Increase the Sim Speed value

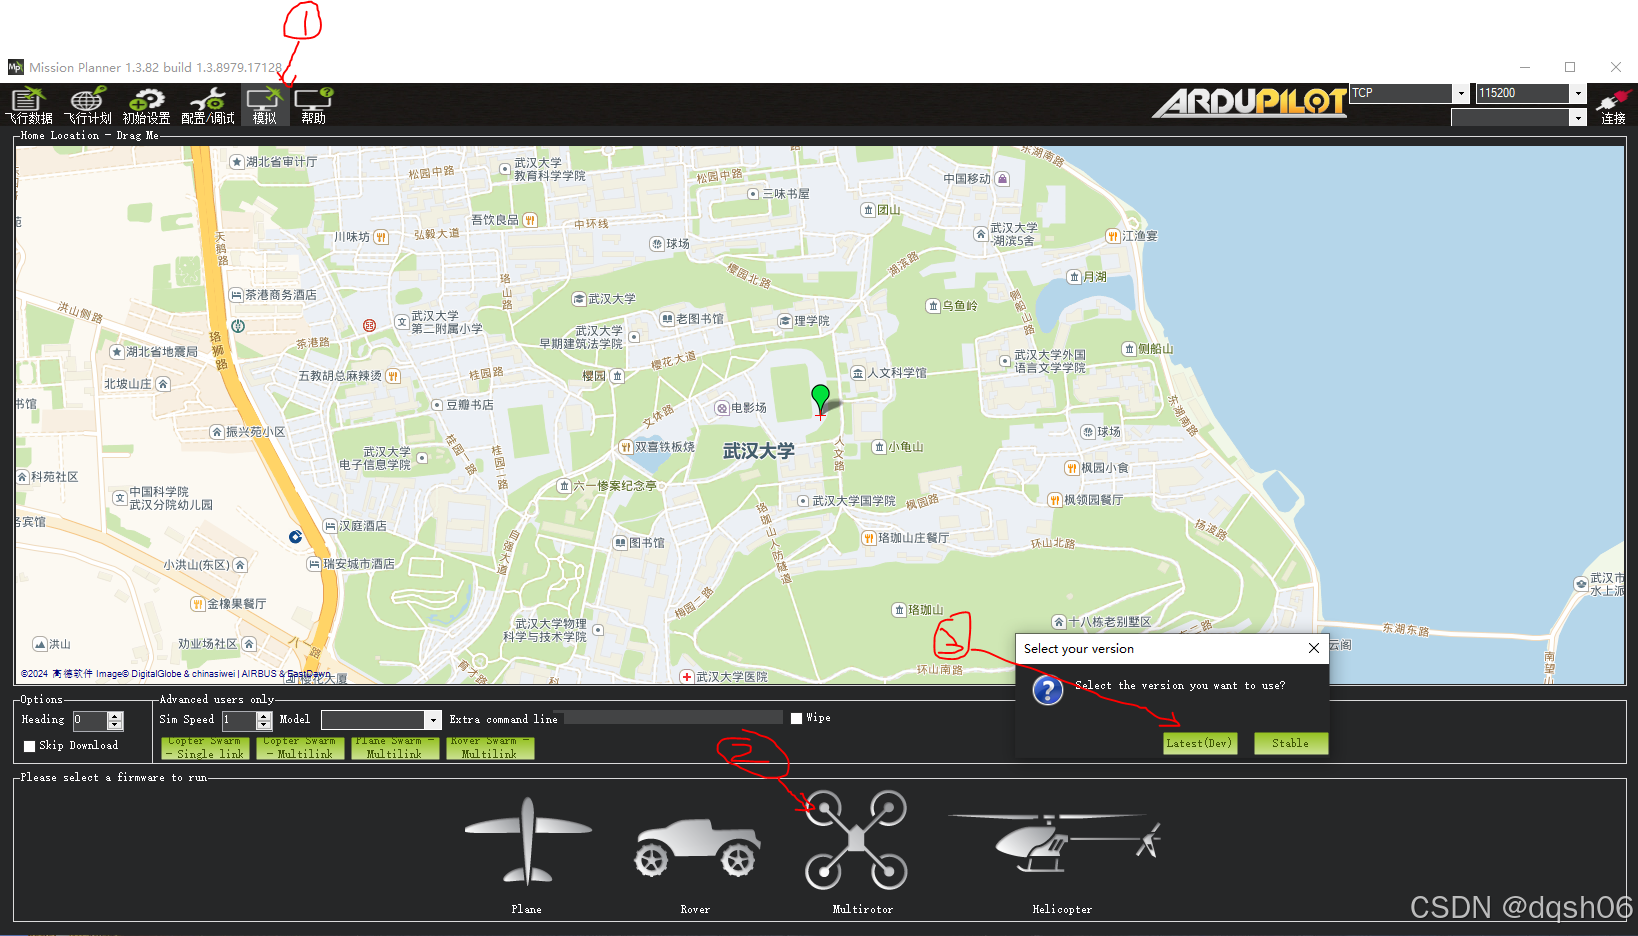click(x=264, y=716)
